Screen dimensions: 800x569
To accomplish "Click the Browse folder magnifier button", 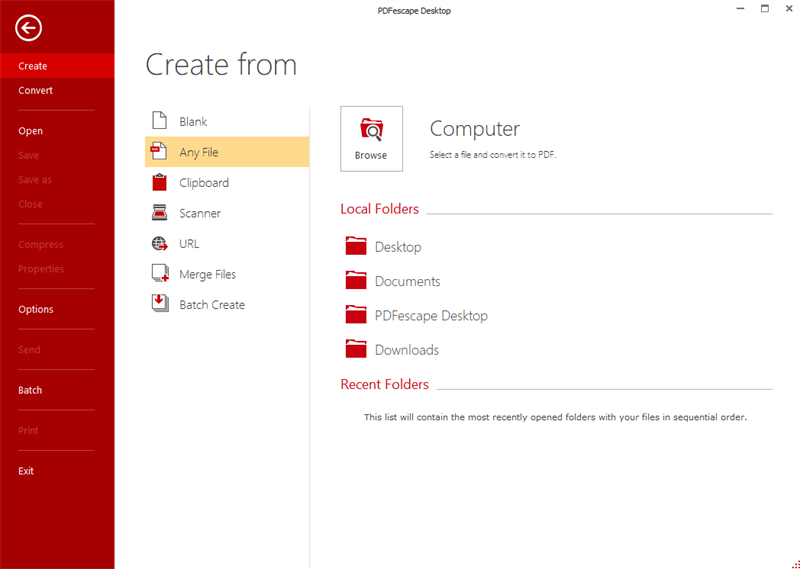I will (371, 138).
